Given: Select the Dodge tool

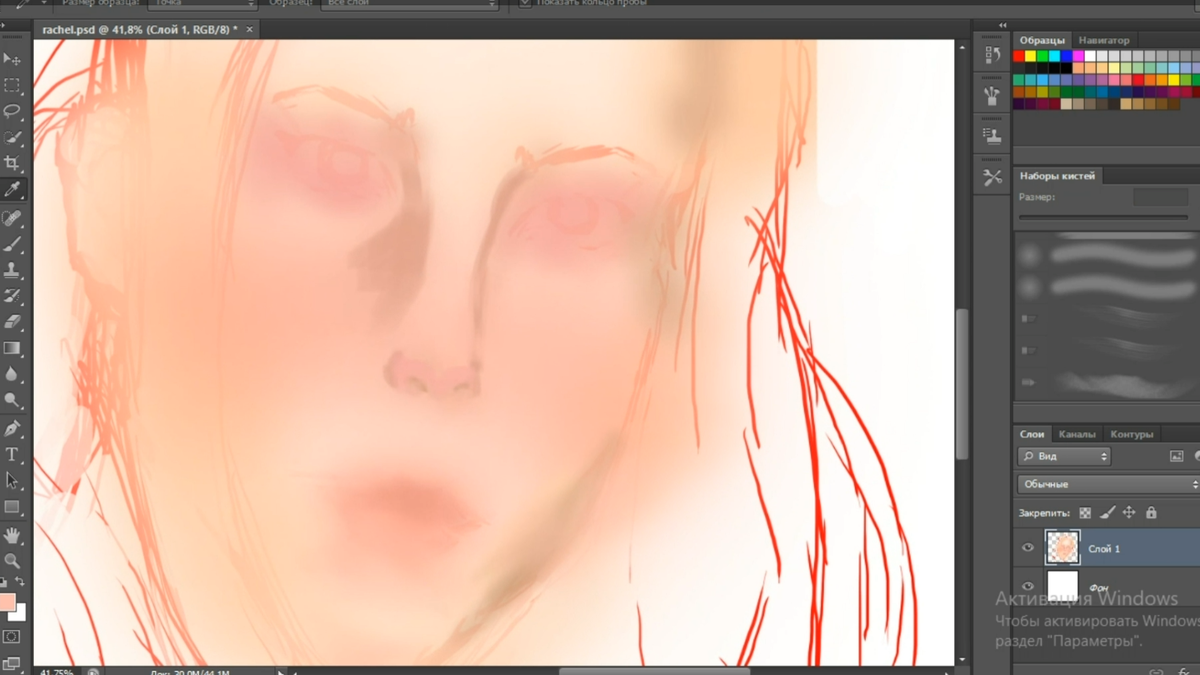Looking at the screenshot, I should [x=12, y=400].
